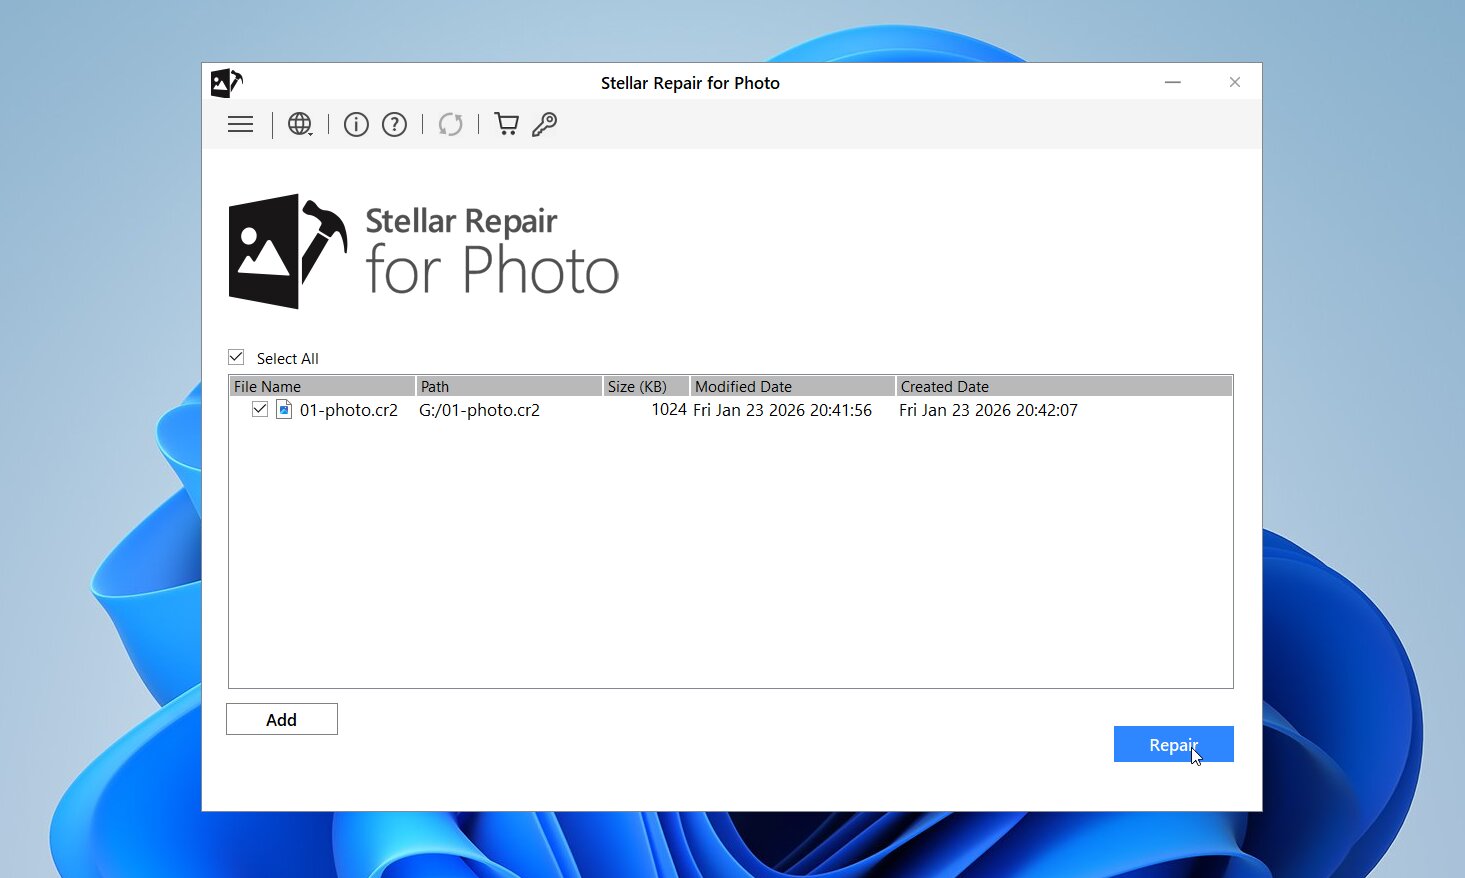Sort by the File Name column header
This screenshot has width=1465, height=878.
pyautogui.click(x=320, y=385)
